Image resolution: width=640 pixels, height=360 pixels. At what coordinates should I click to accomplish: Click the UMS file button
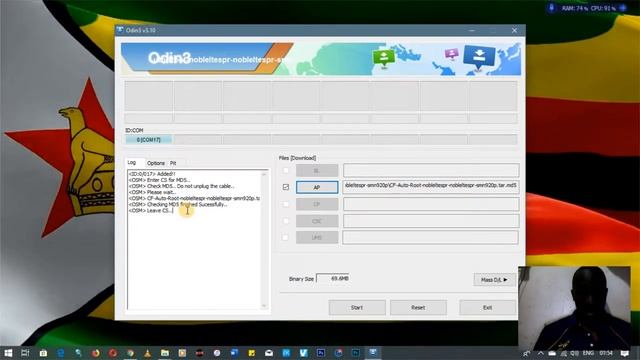[x=317, y=238]
